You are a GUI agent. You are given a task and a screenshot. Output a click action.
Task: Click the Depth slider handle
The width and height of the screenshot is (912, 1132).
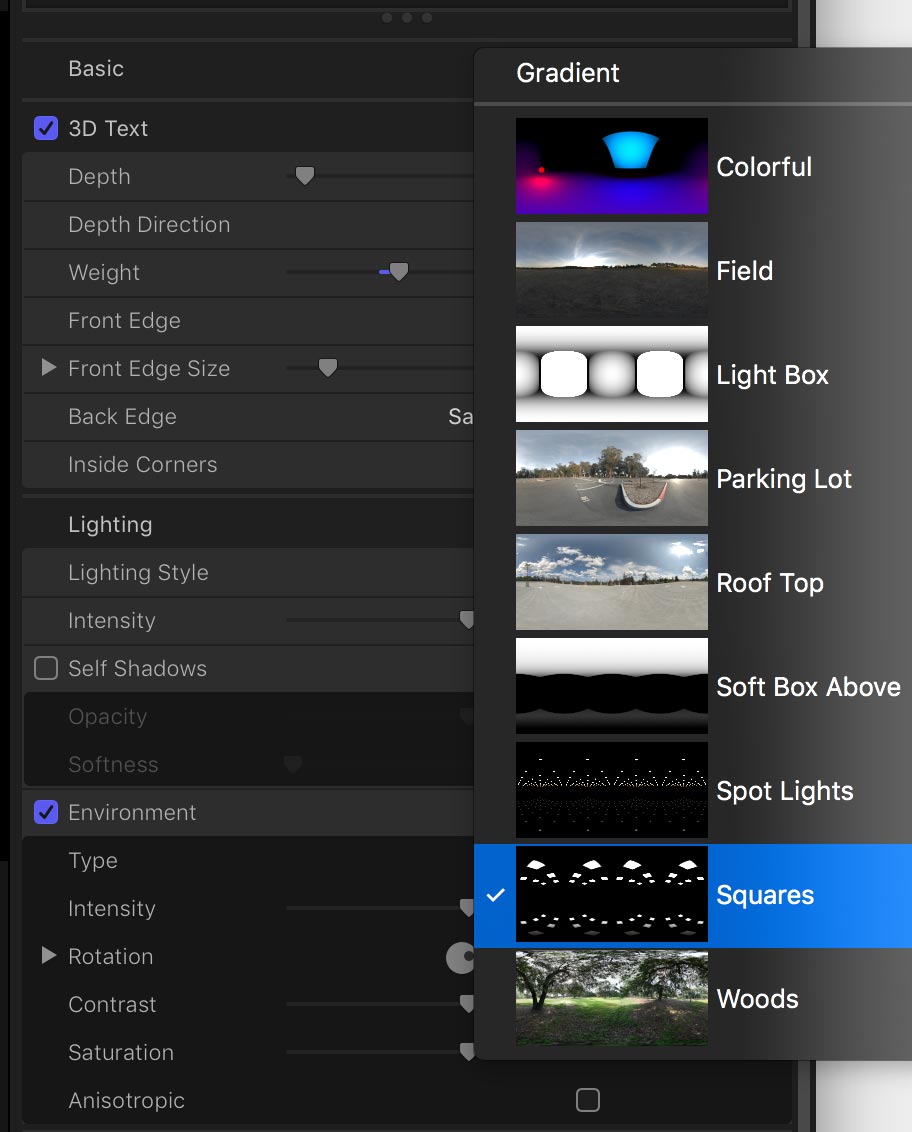pos(305,175)
